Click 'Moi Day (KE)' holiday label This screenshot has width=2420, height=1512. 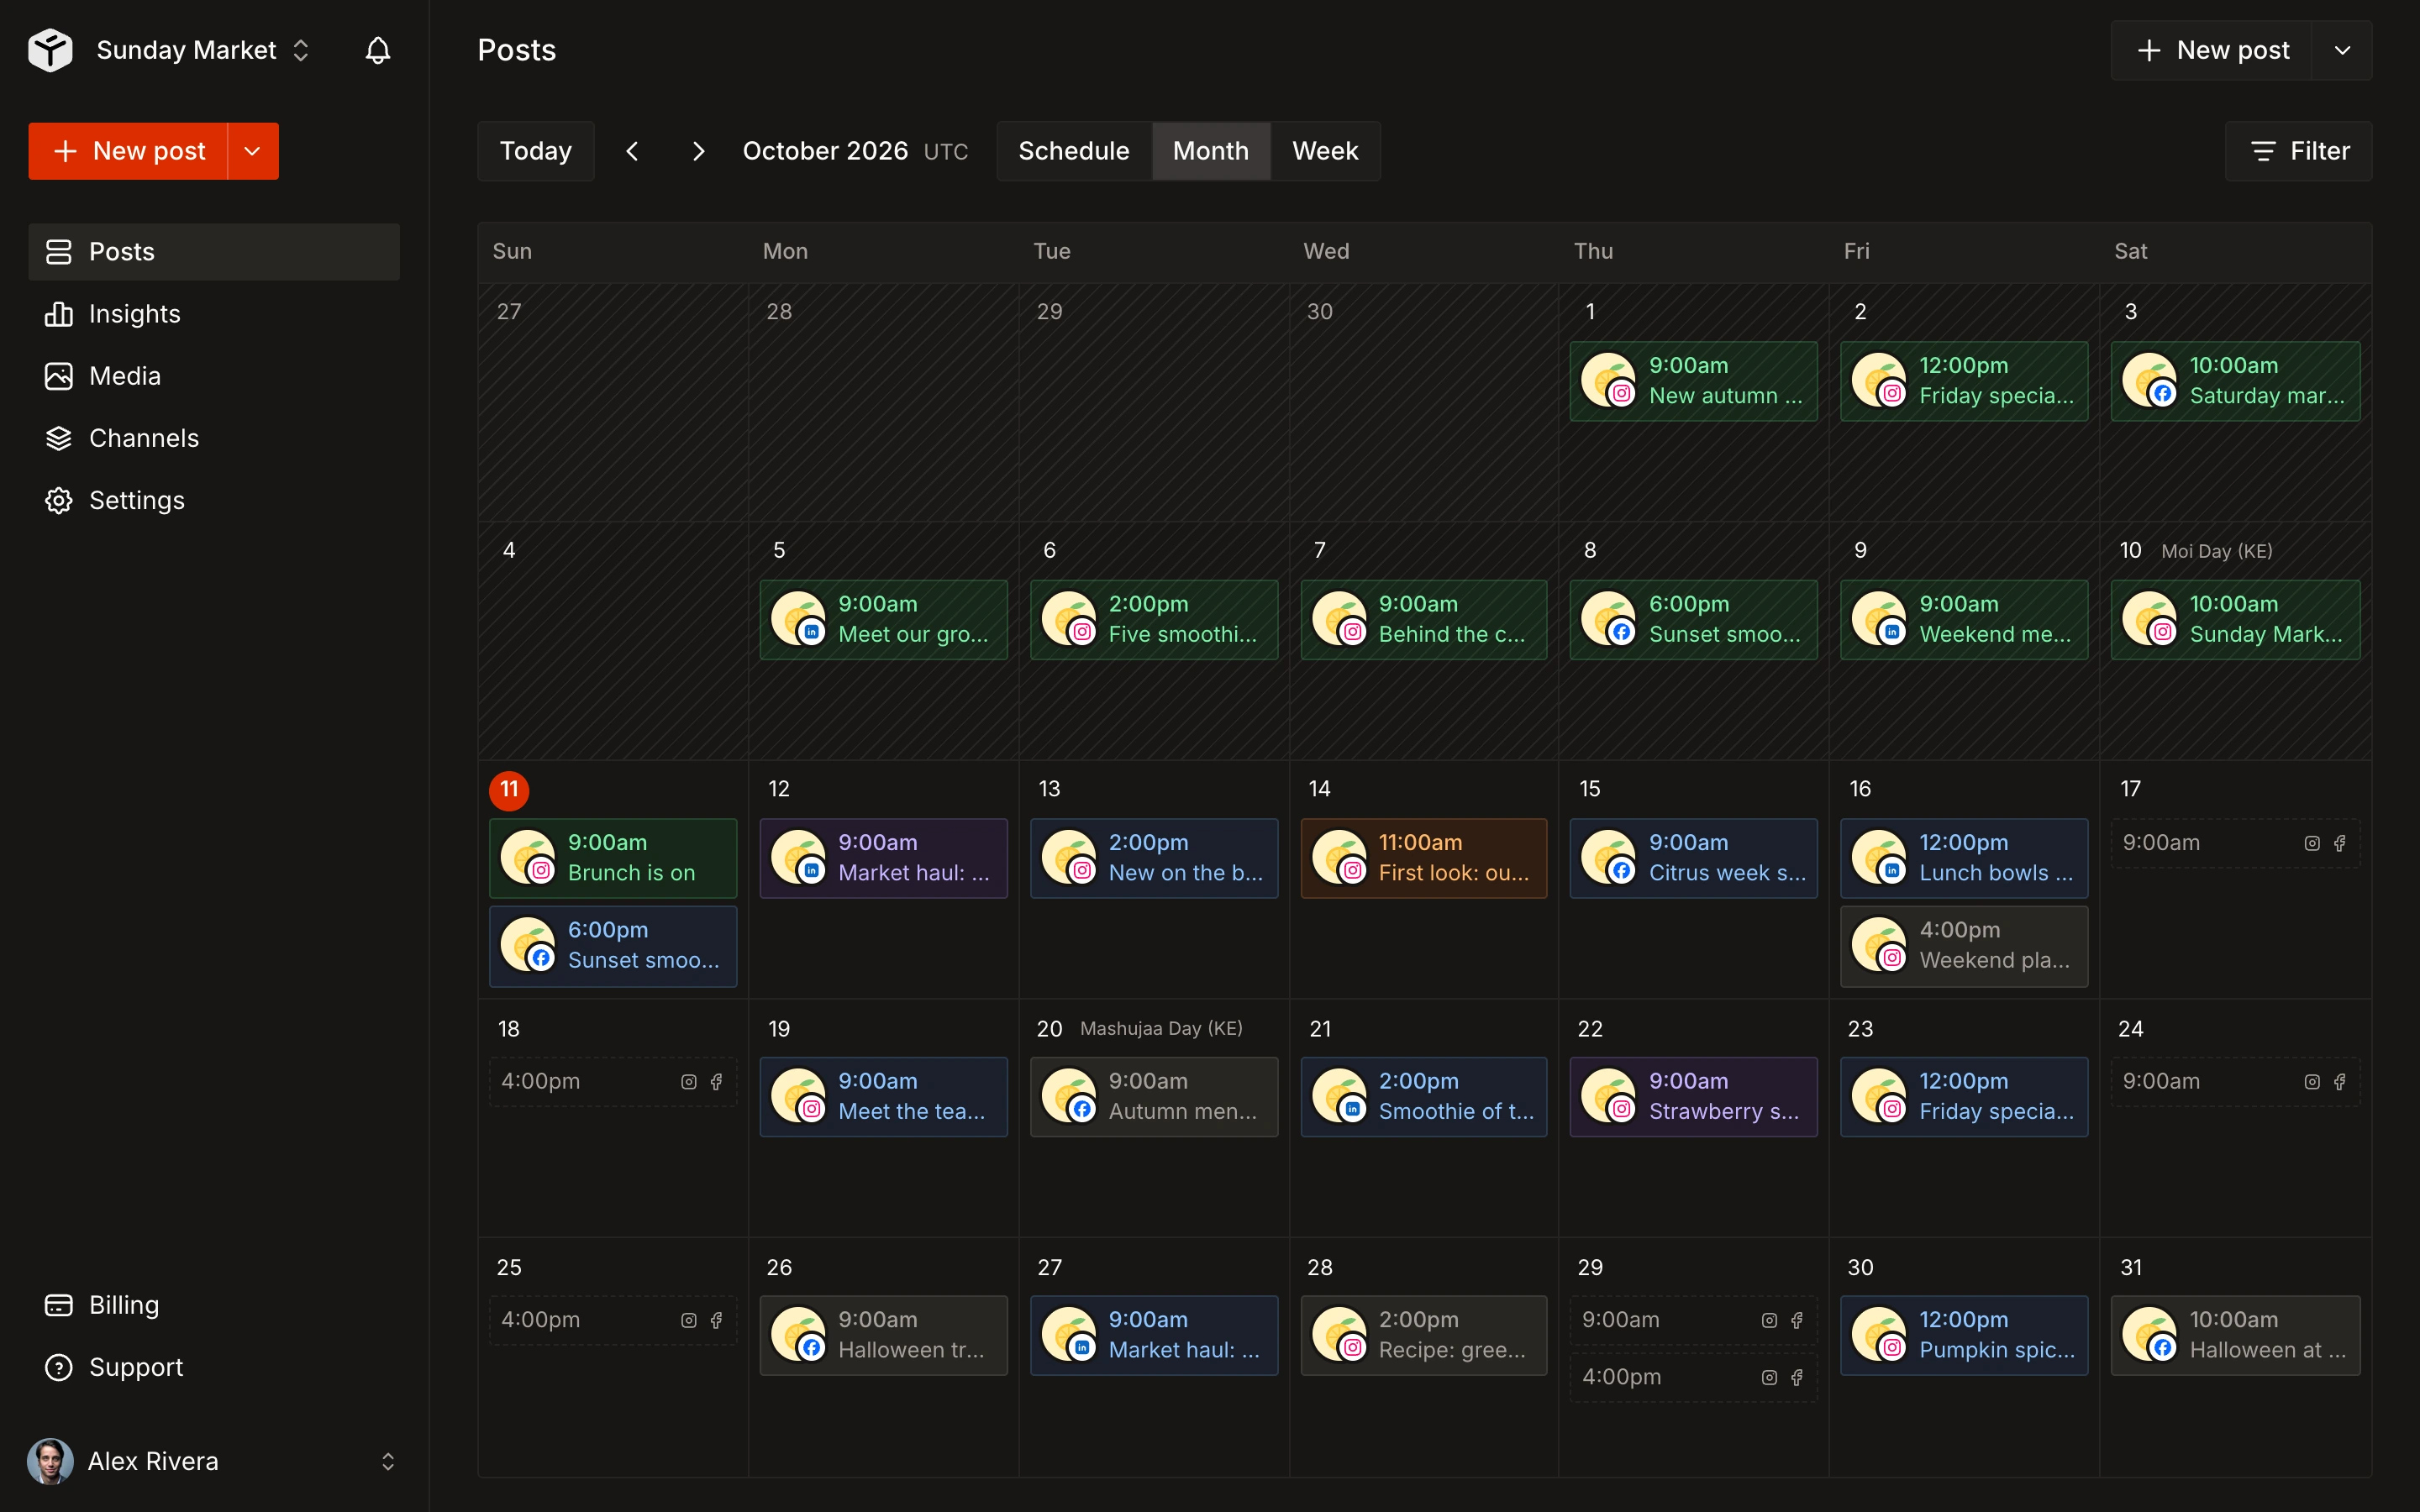2216,551
